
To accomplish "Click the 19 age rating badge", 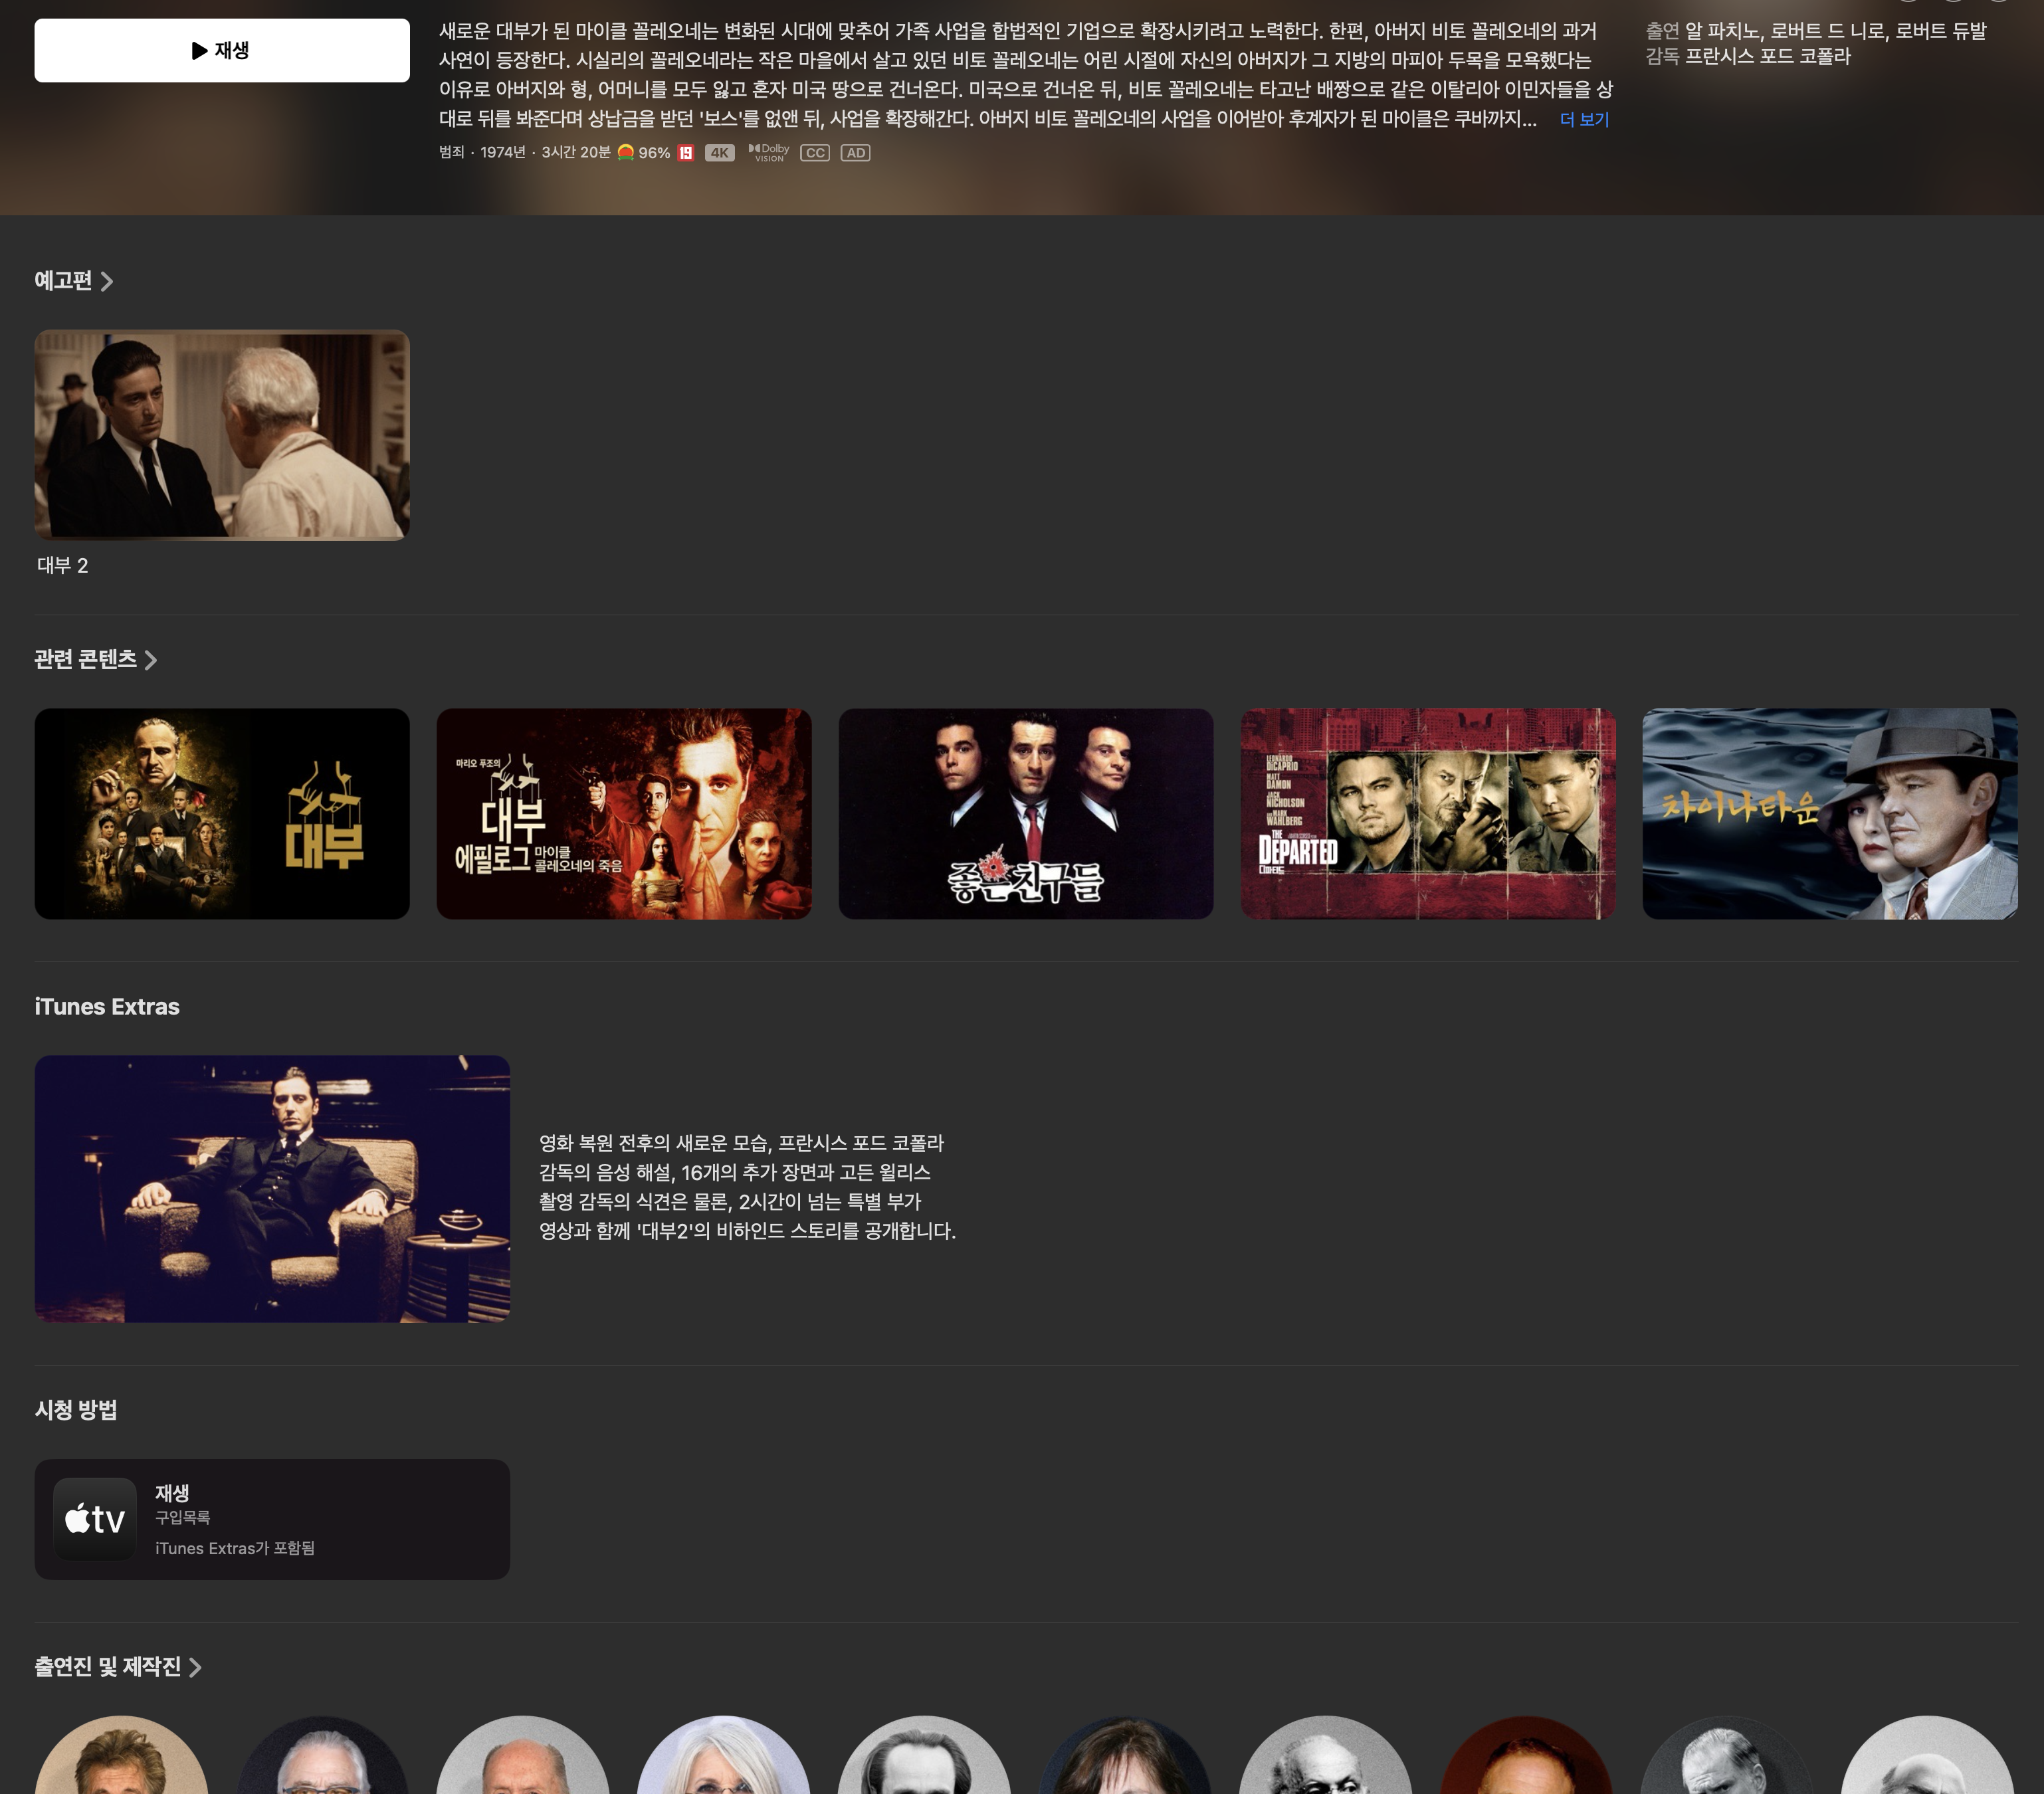I will pos(686,153).
